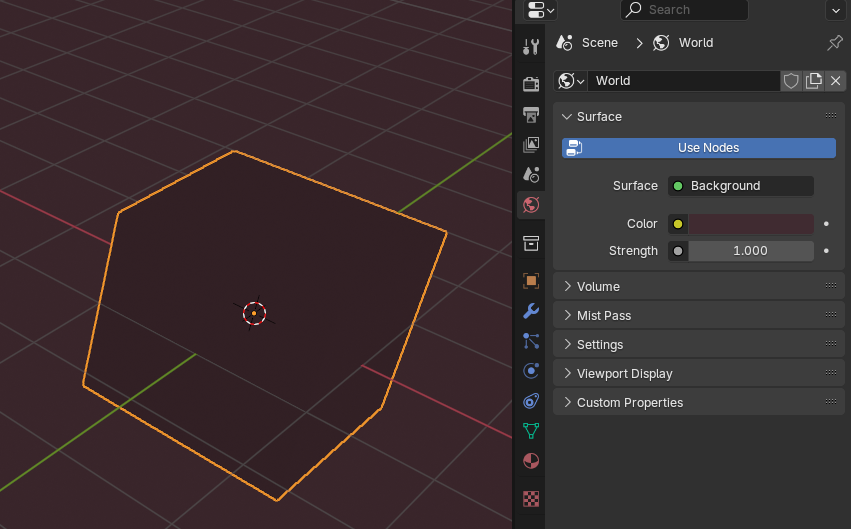851x529 pixels.
Task: Open the Object properties tab icon
Action: 531,281
